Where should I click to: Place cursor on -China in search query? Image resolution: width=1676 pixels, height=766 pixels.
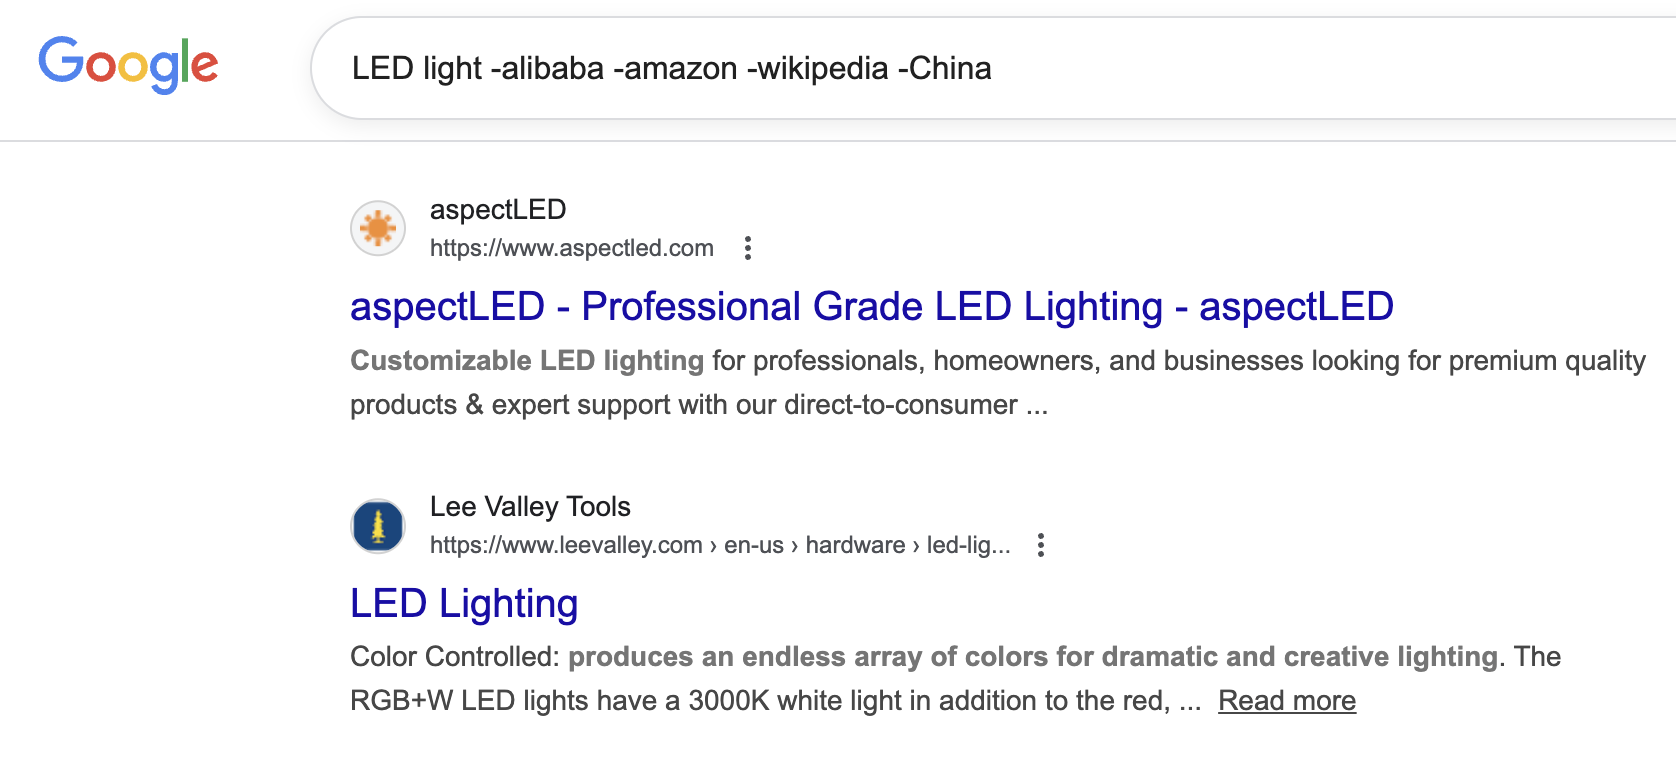coord(945,69)
